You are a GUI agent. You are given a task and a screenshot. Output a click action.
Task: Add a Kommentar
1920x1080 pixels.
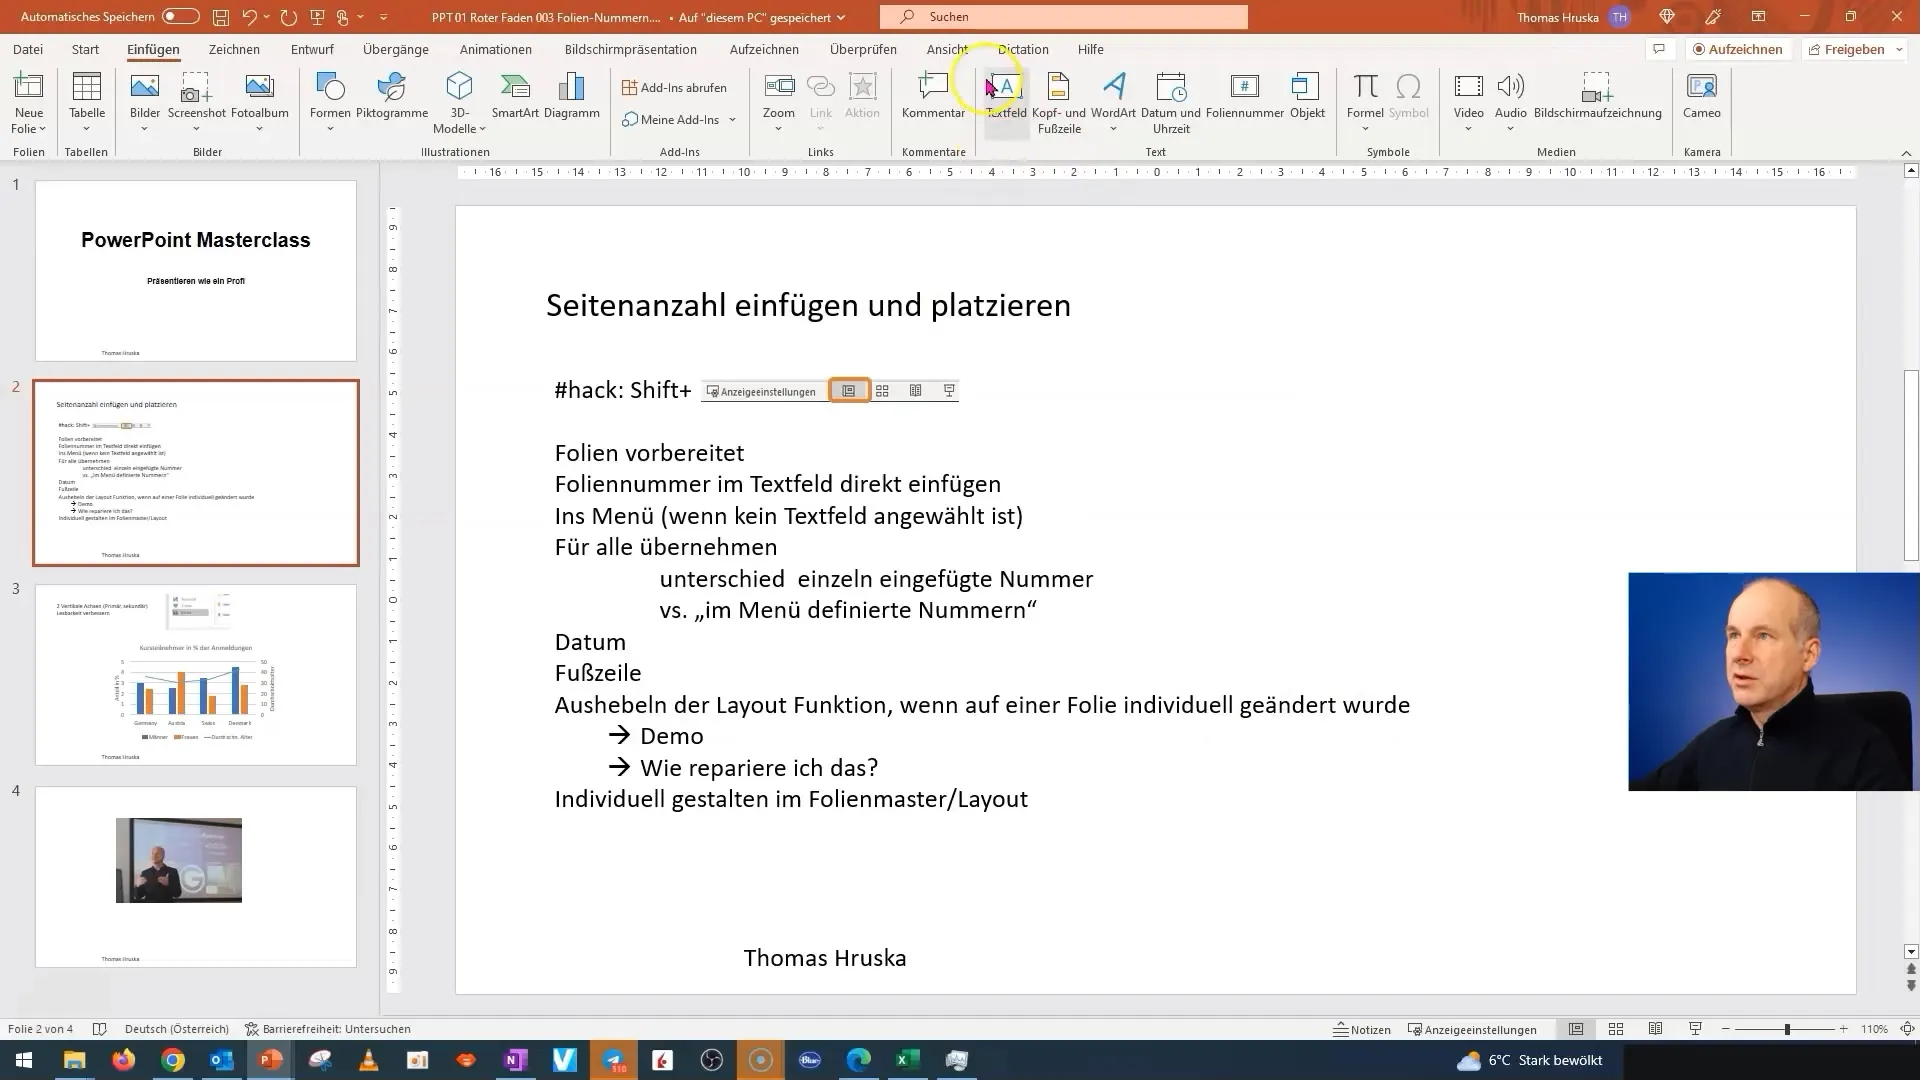[x=933, y=97]
